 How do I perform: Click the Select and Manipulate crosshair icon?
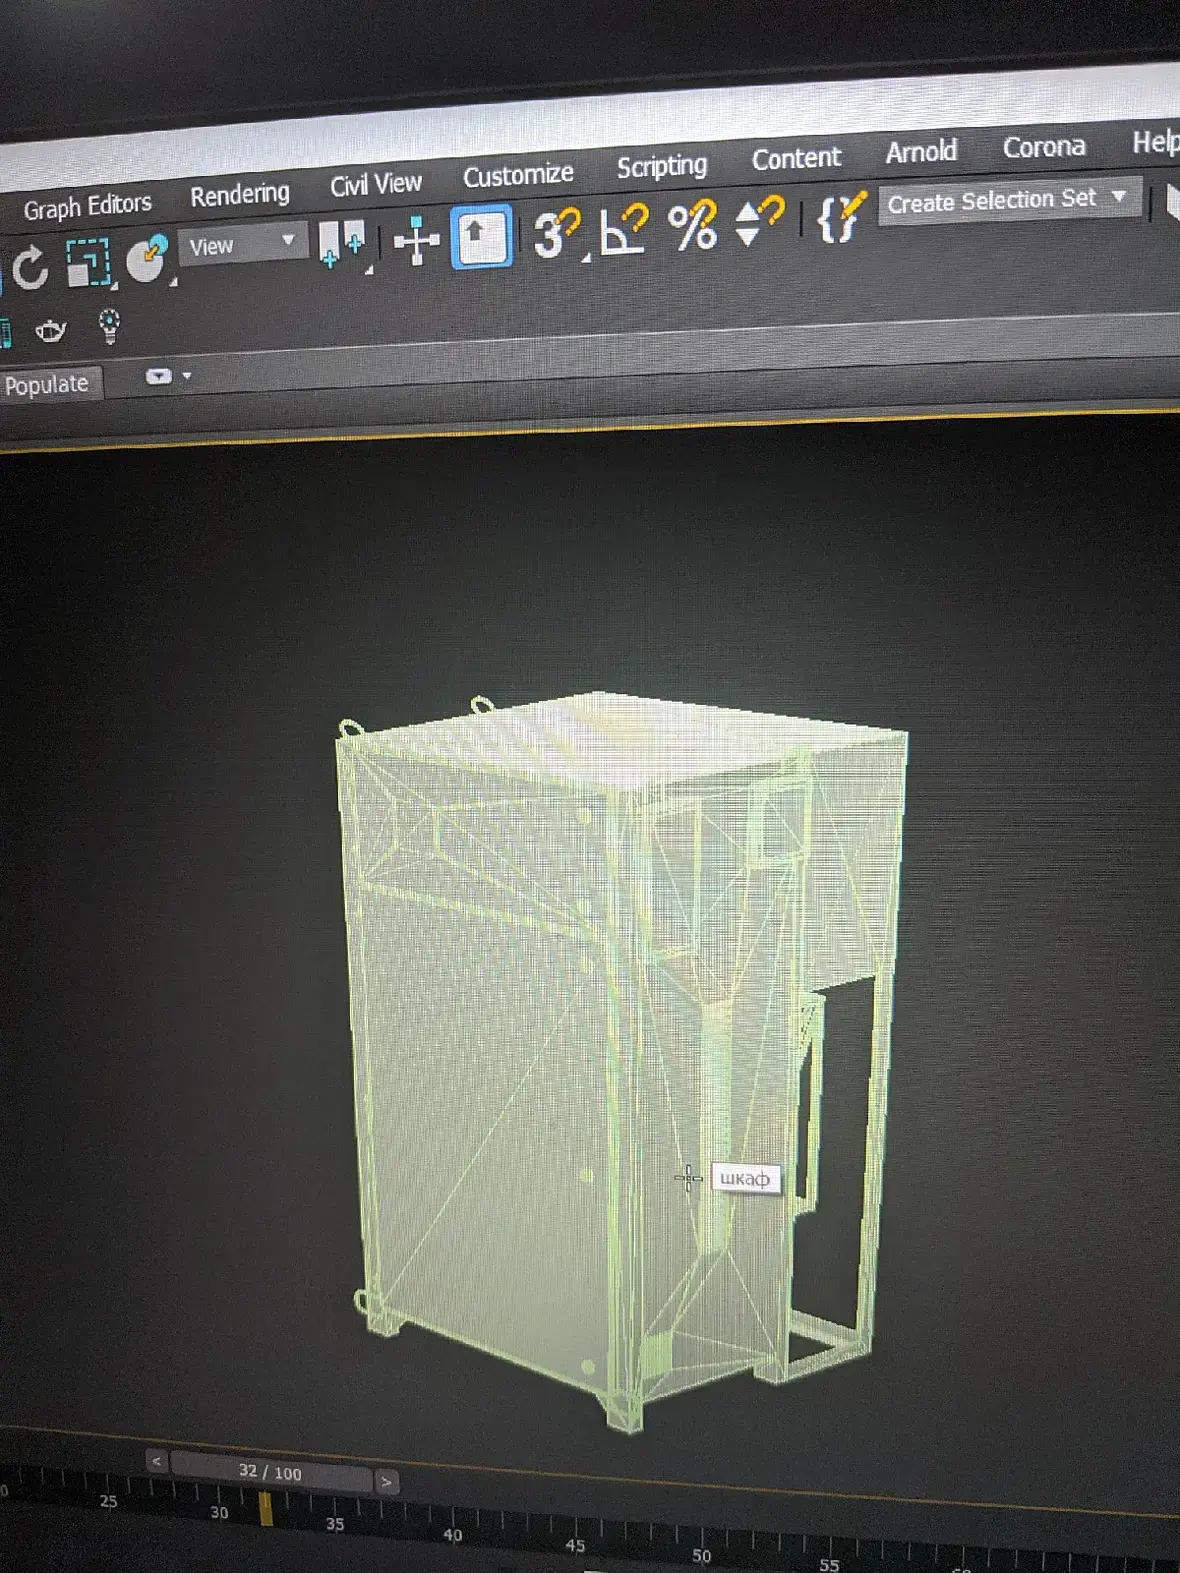[417, 241]
